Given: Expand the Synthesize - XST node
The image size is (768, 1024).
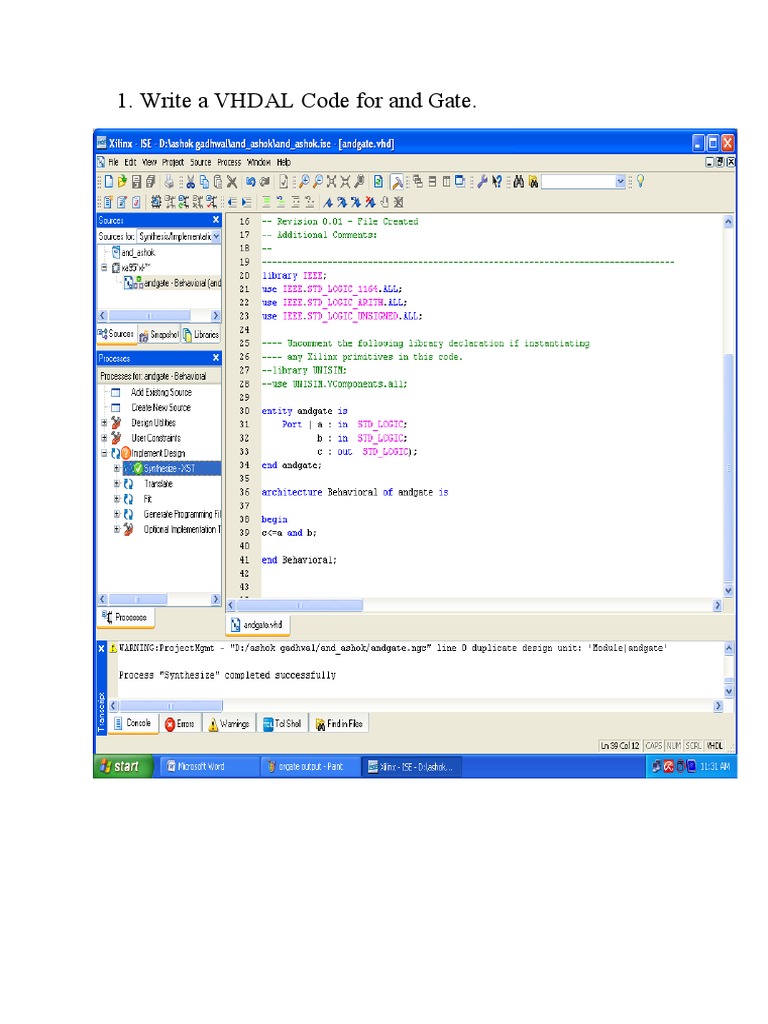Looking at the screenshot, I should (117, 468).
